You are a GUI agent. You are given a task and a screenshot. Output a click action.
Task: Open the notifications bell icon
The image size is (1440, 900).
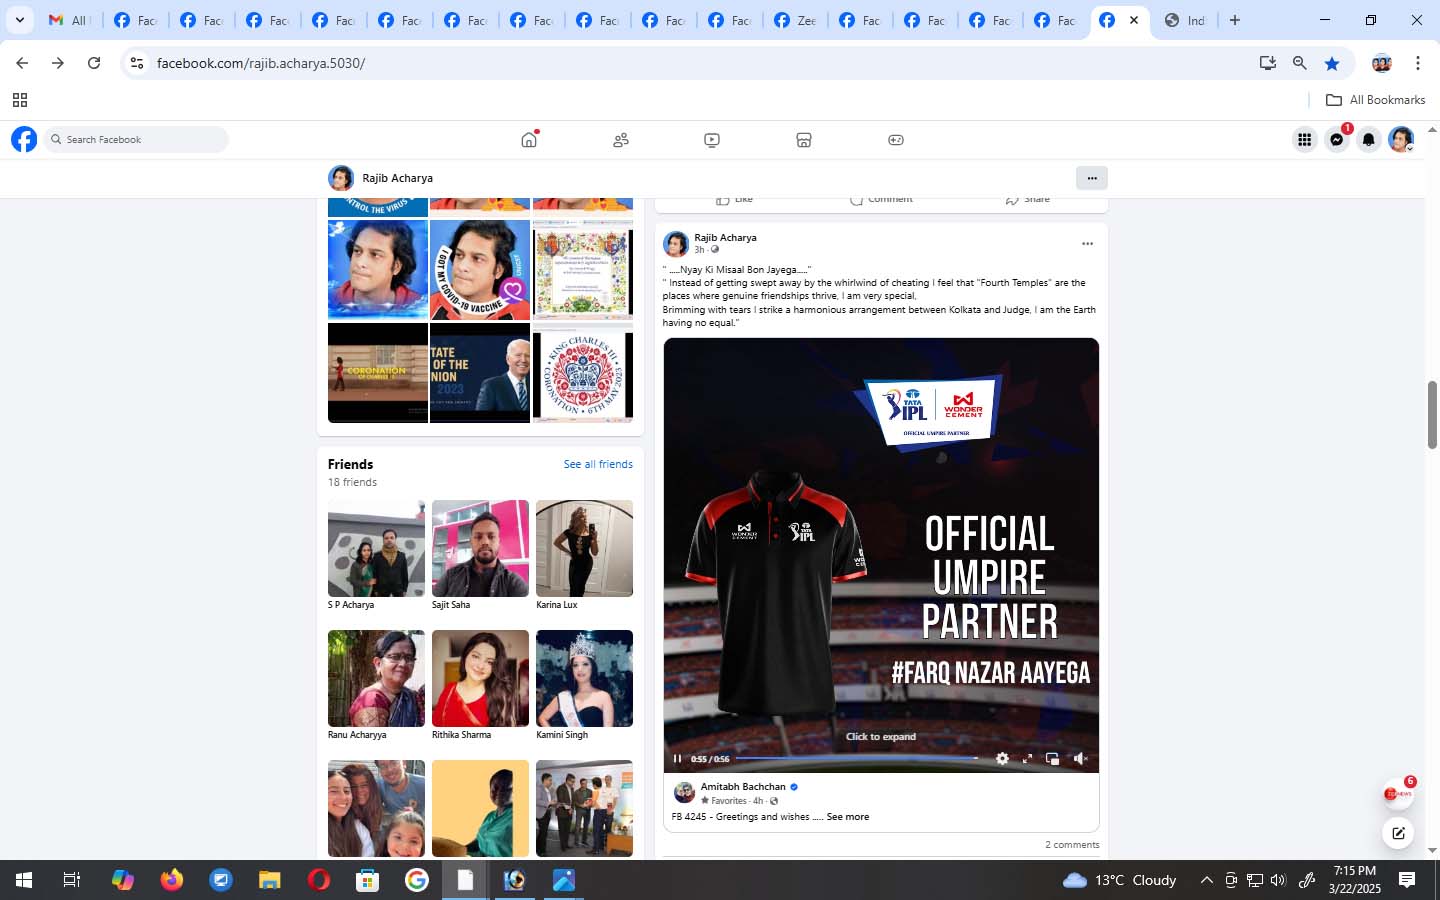coord(1369,140)
